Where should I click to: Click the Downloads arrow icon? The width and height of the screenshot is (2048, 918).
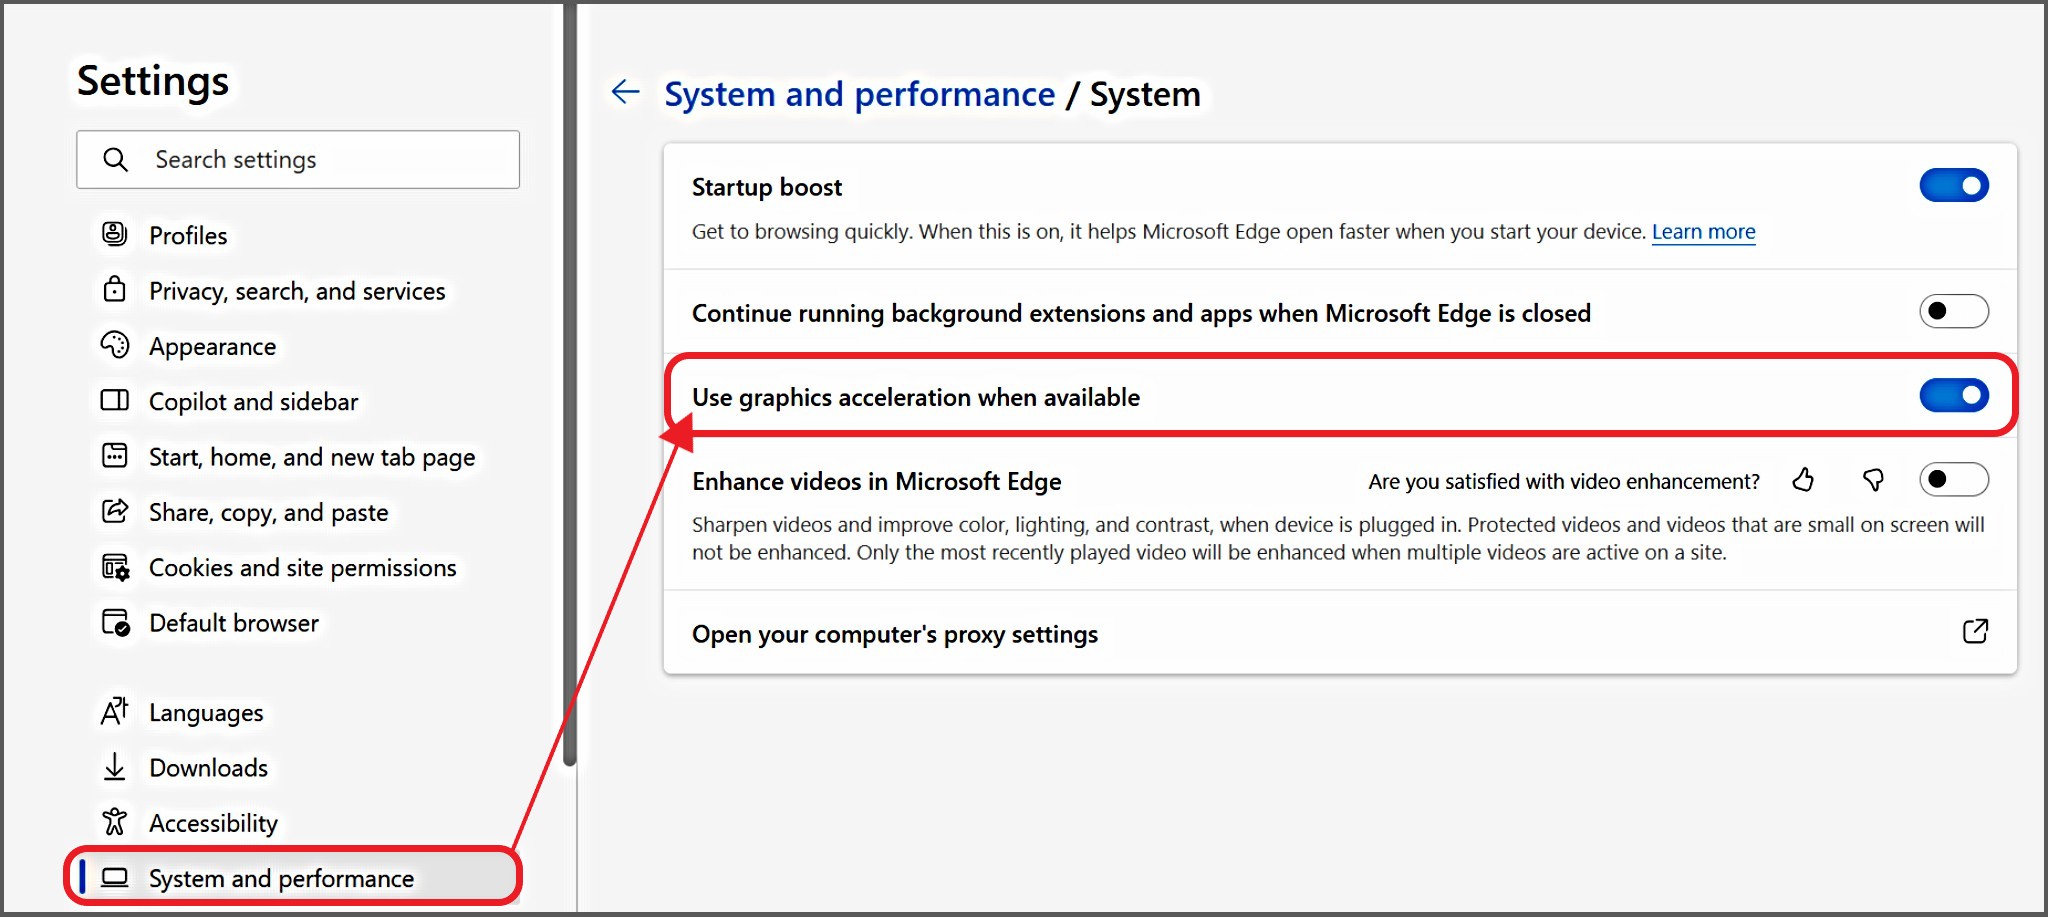[x=115, y=768]
